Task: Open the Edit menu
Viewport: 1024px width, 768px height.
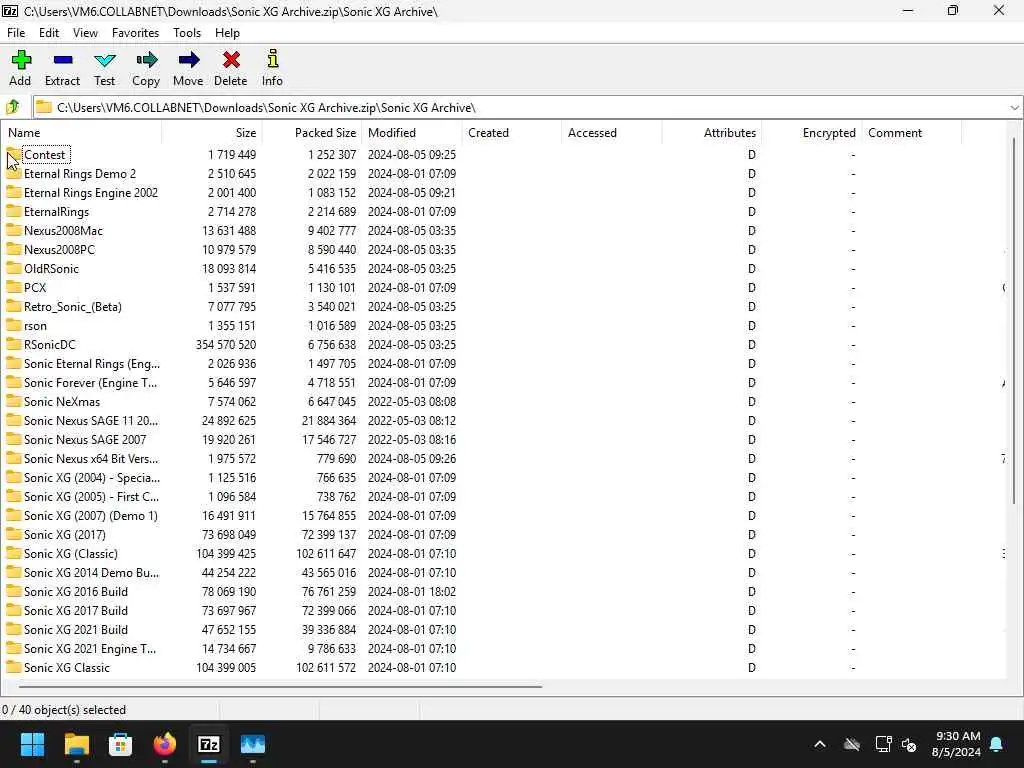Action: [x=49, y=33]
